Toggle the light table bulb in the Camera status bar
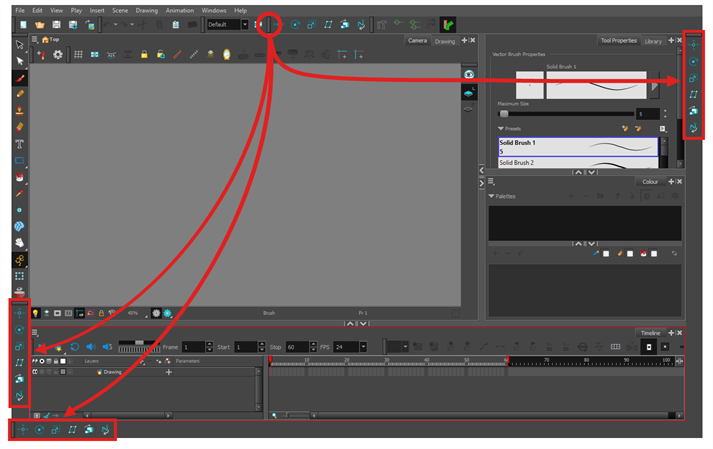Image resolution: width=713 pixels, height=449 pixels. pos(35,313)
